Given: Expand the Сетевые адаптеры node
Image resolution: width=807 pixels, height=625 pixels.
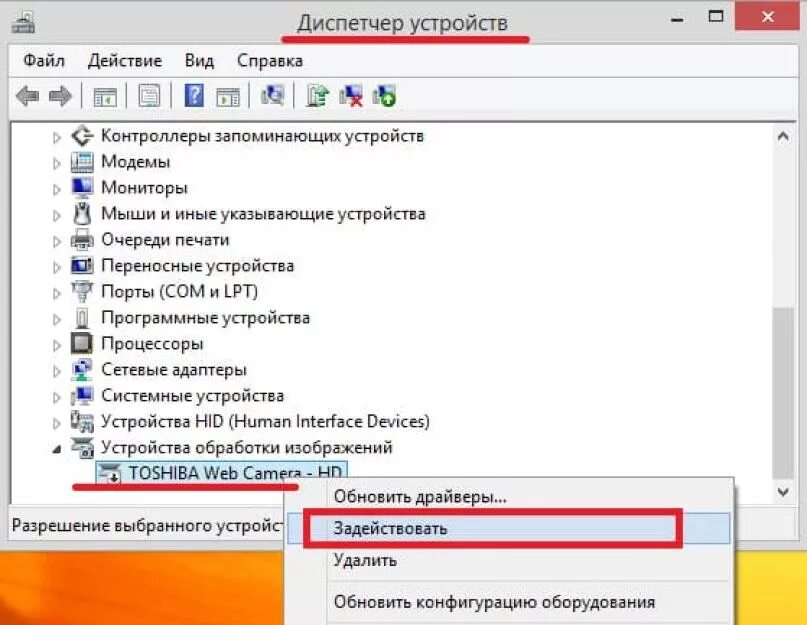Looking at the screenshot, I should (57, 371).
